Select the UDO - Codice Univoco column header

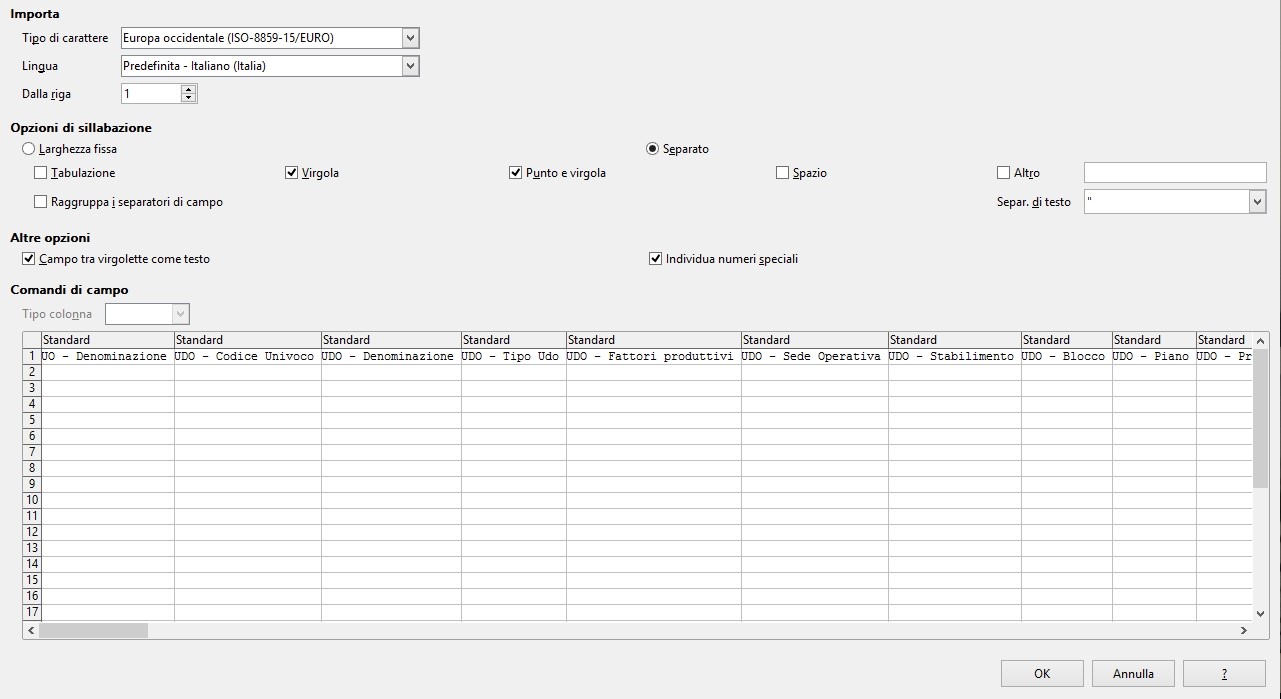tap(247, 340)
